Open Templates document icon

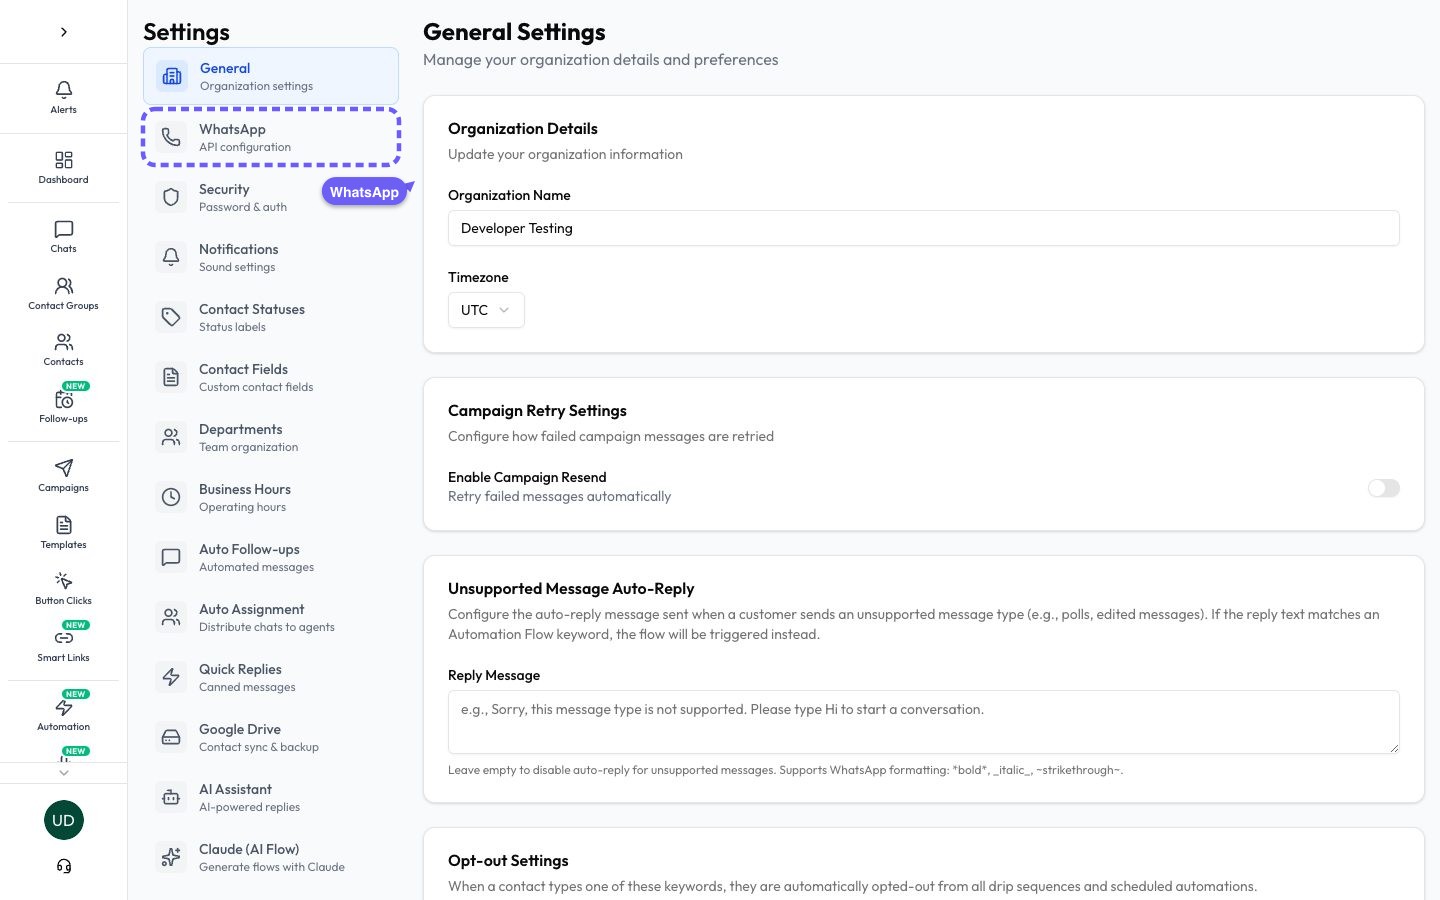tap(63, 525)
